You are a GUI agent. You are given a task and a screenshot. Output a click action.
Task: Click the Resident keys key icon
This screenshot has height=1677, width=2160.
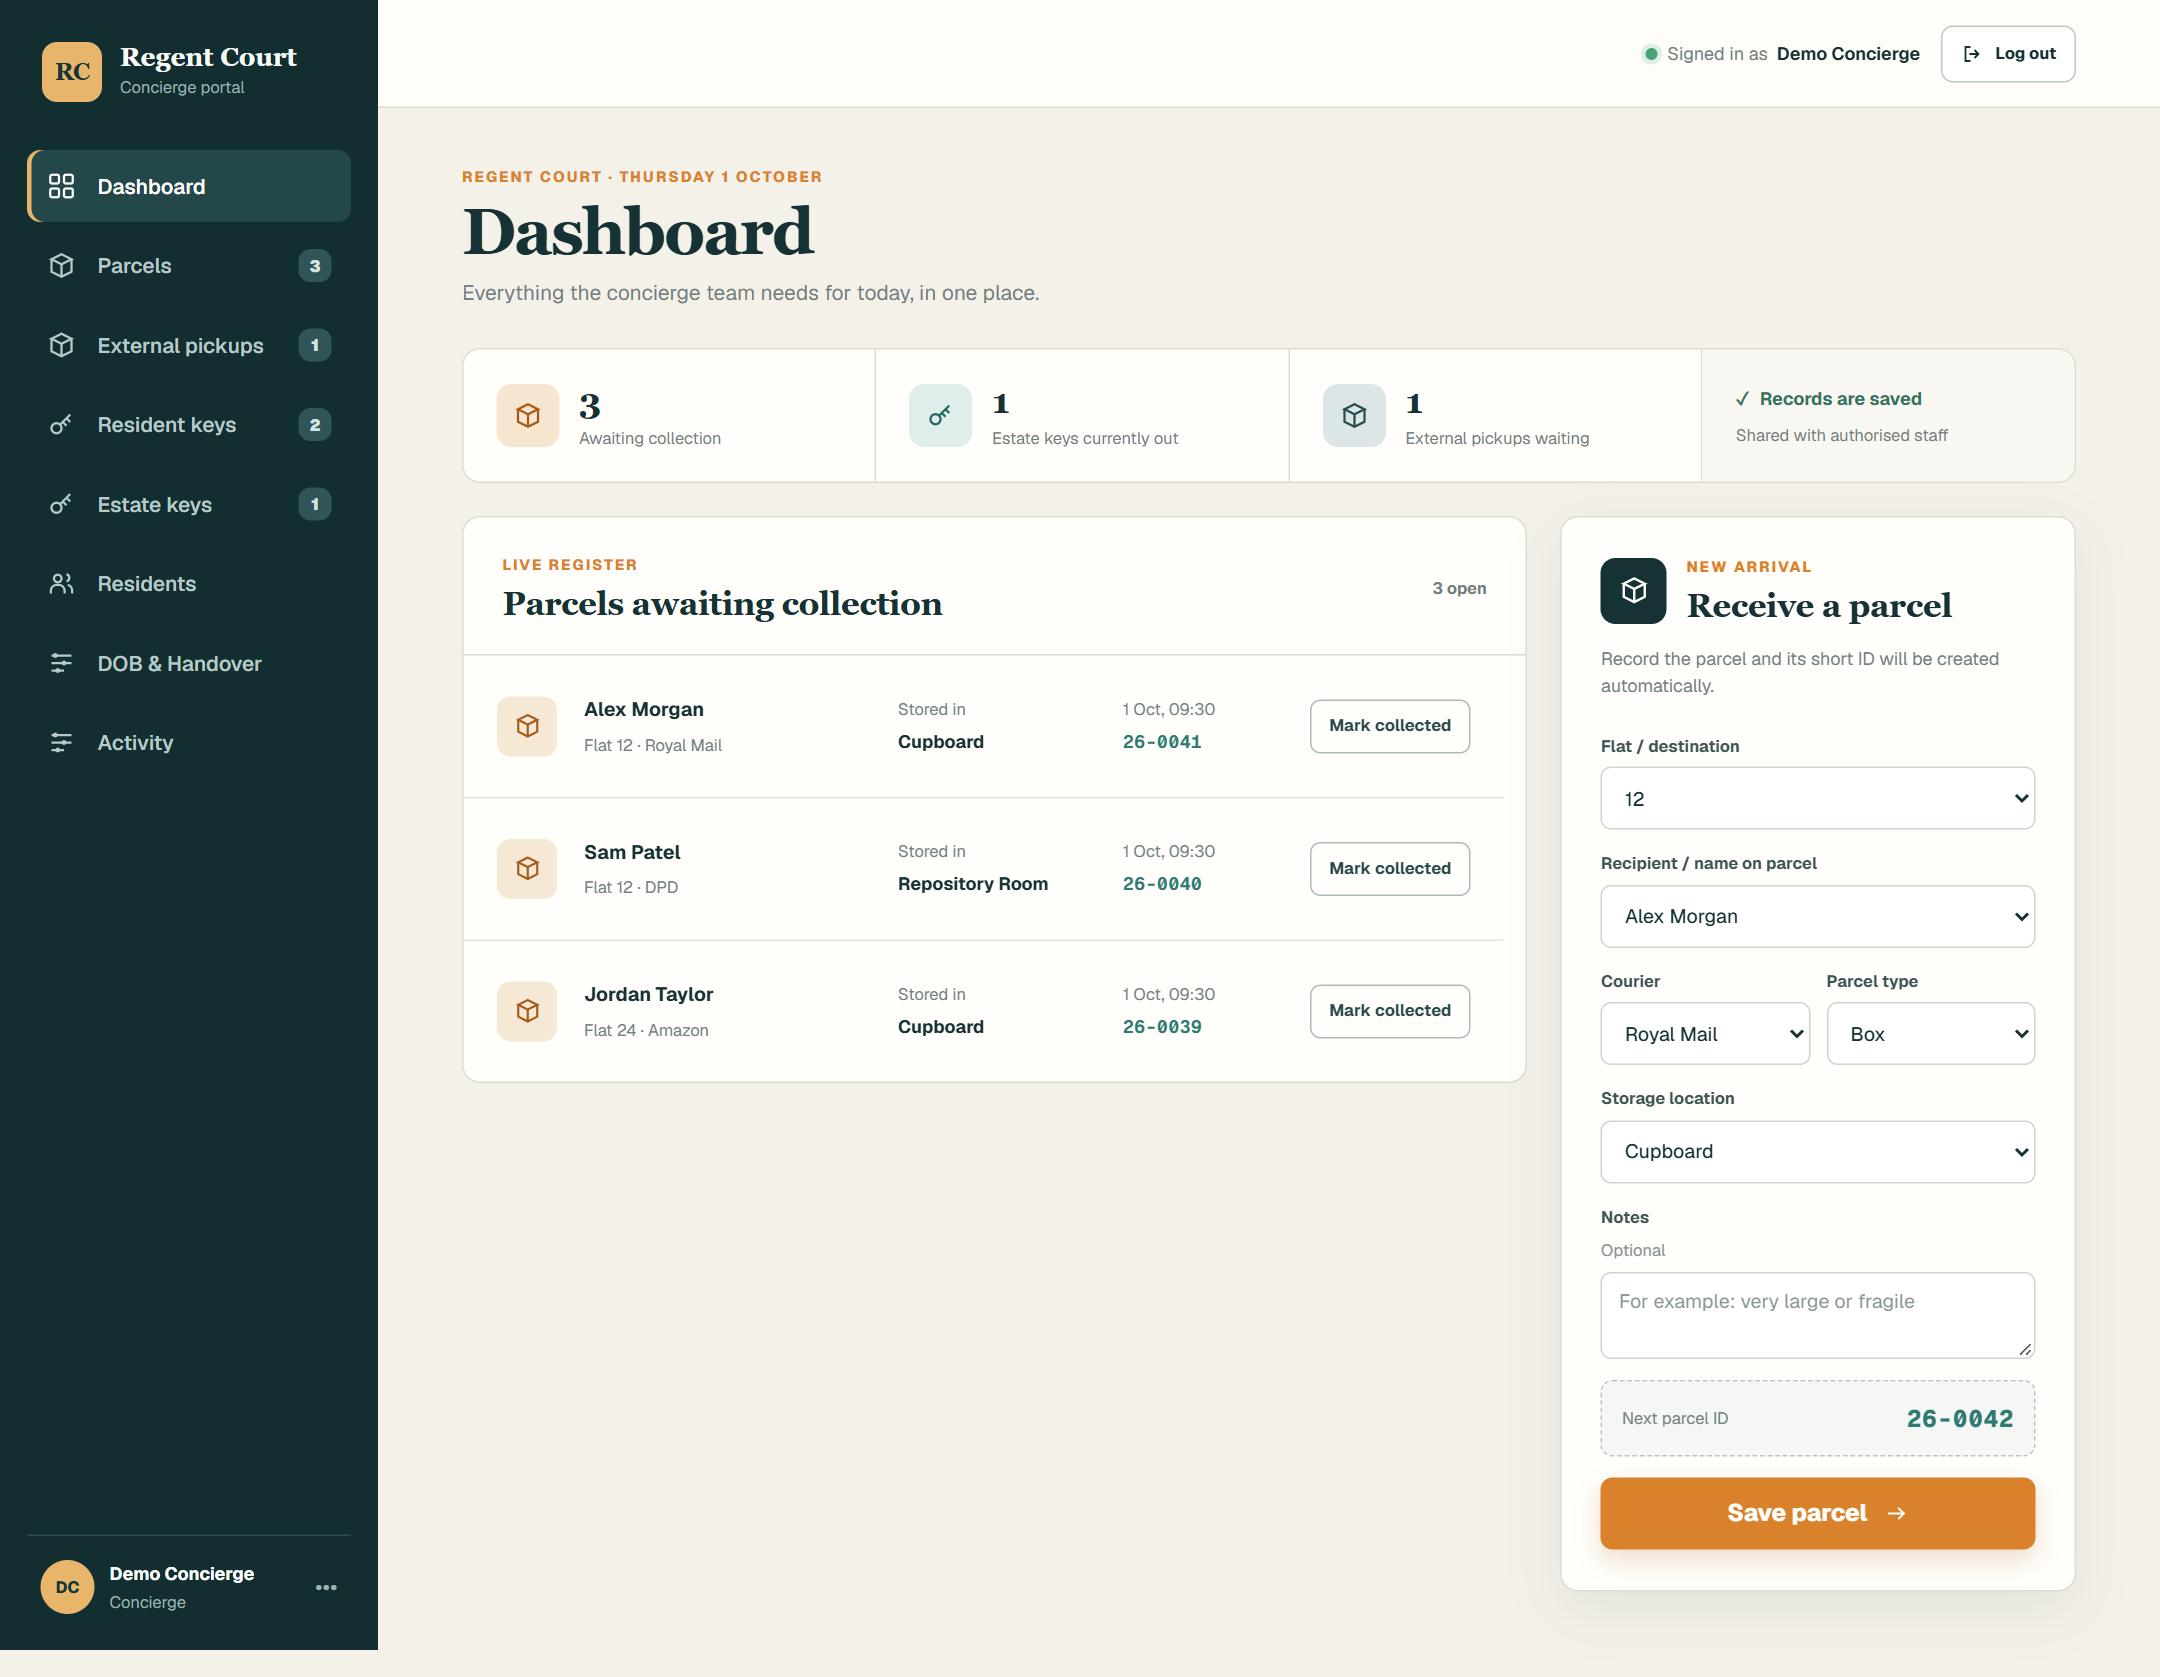click(61, 425)
